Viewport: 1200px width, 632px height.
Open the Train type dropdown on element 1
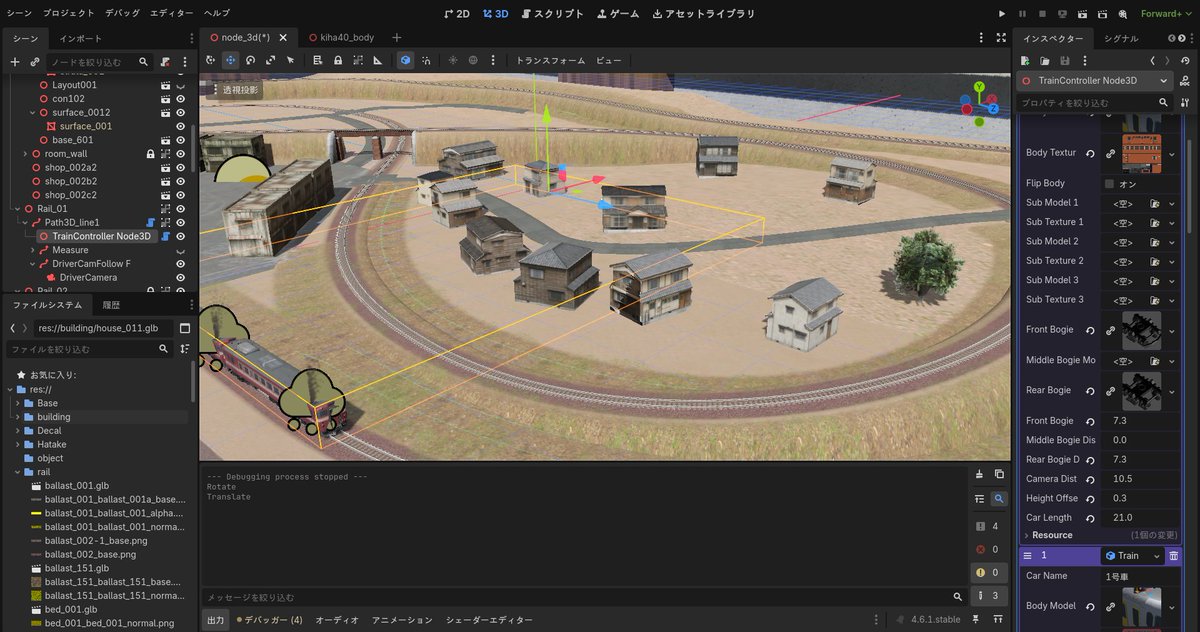click(1132, 555)
